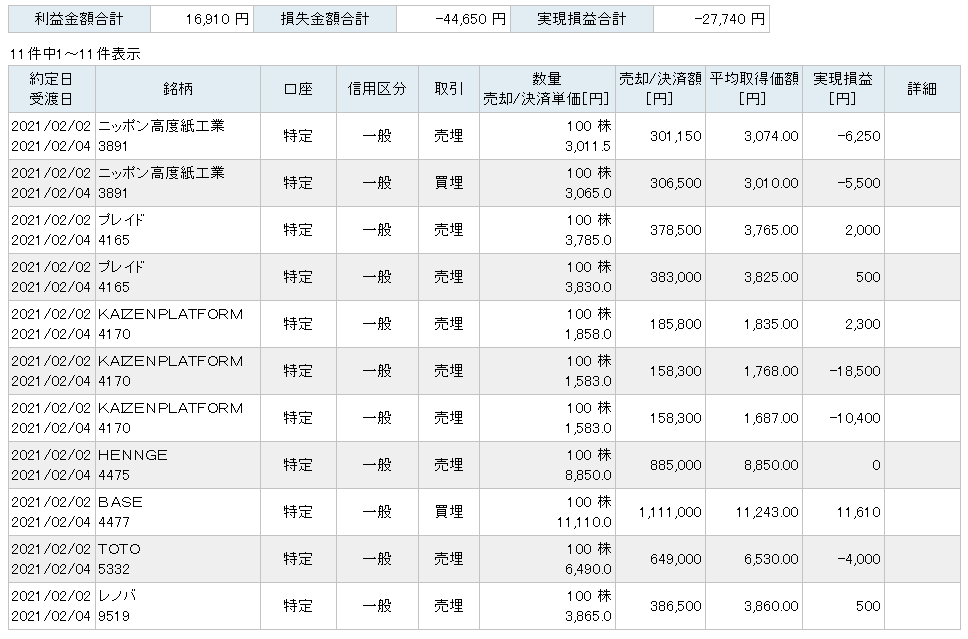
Task: Select the 取引 column header
Action: (x=449, y=89)
